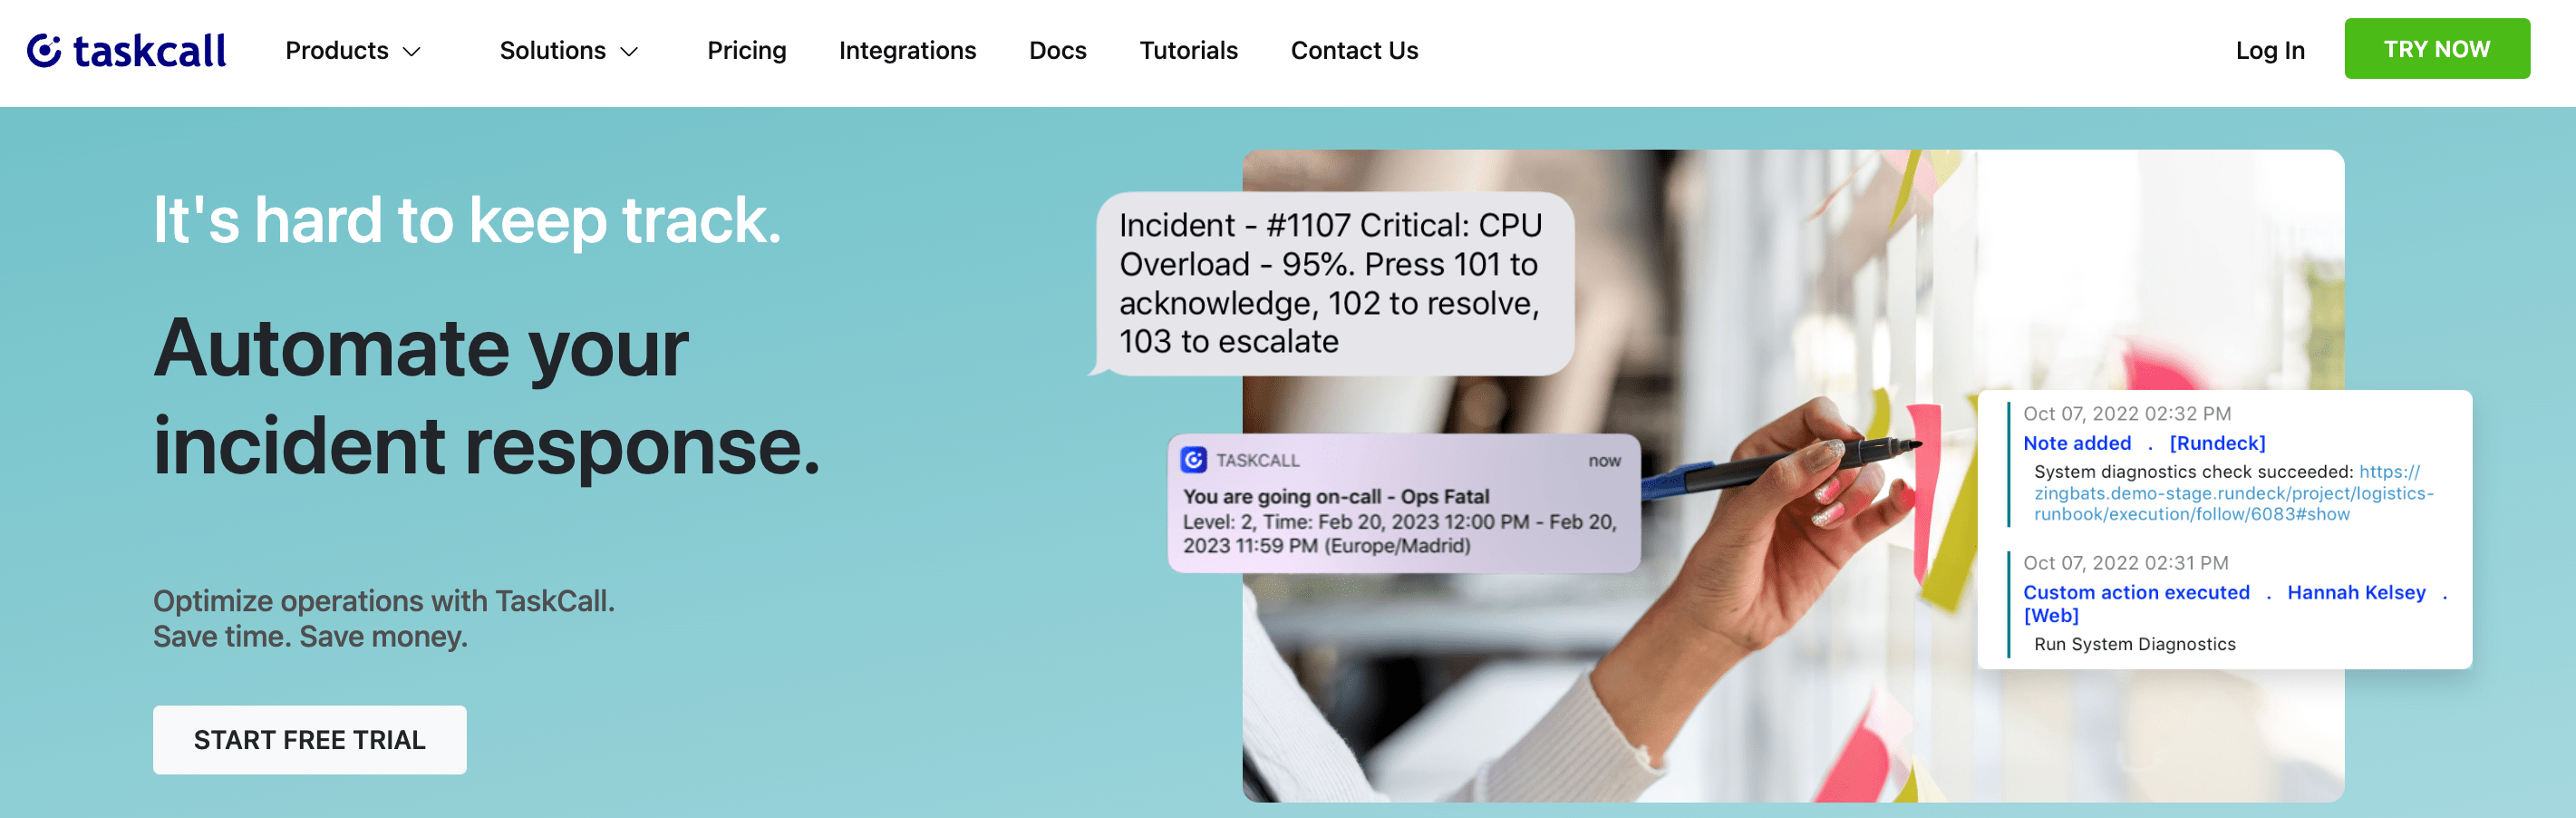
Task: Open the Rundeck diagnostics URL link
Action: (x=2233, y=493)
